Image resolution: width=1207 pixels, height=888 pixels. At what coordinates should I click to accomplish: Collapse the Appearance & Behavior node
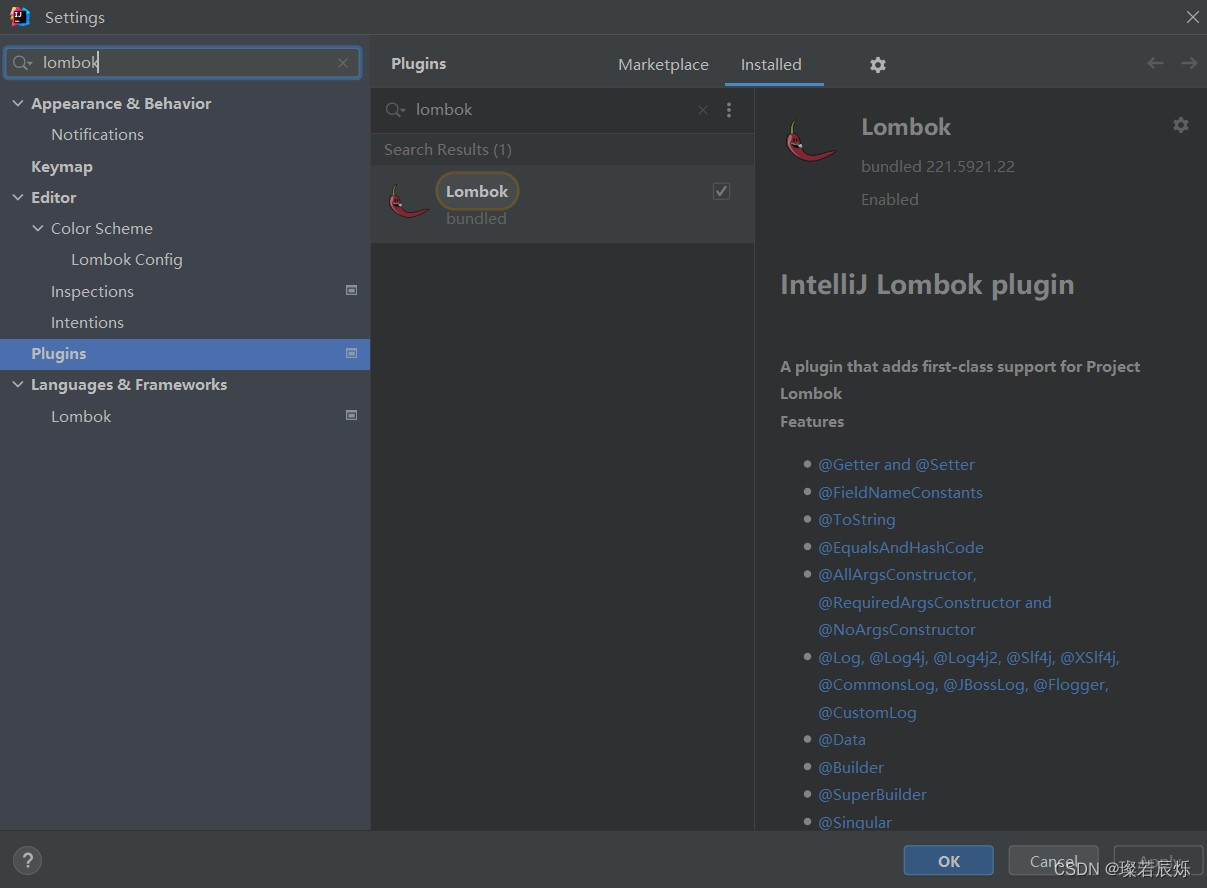click(17, 103)
